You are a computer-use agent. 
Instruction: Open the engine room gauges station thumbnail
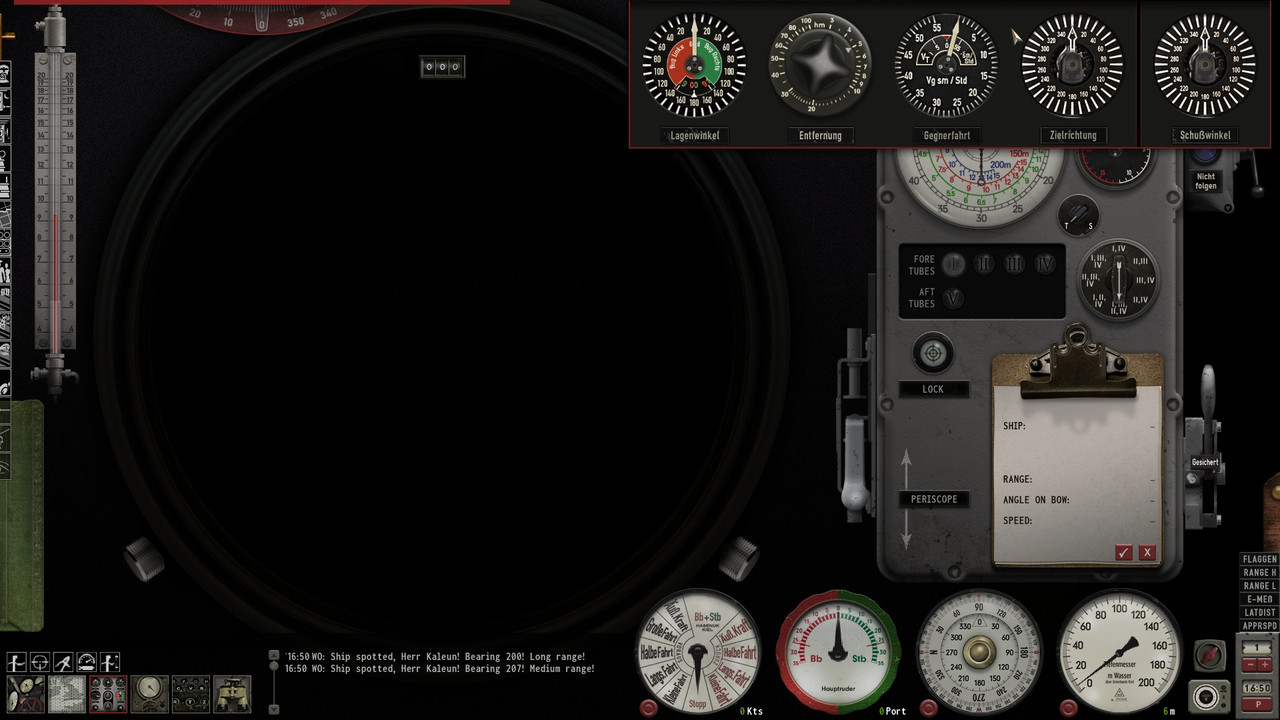pyautogui.click(x=25, y=694)
